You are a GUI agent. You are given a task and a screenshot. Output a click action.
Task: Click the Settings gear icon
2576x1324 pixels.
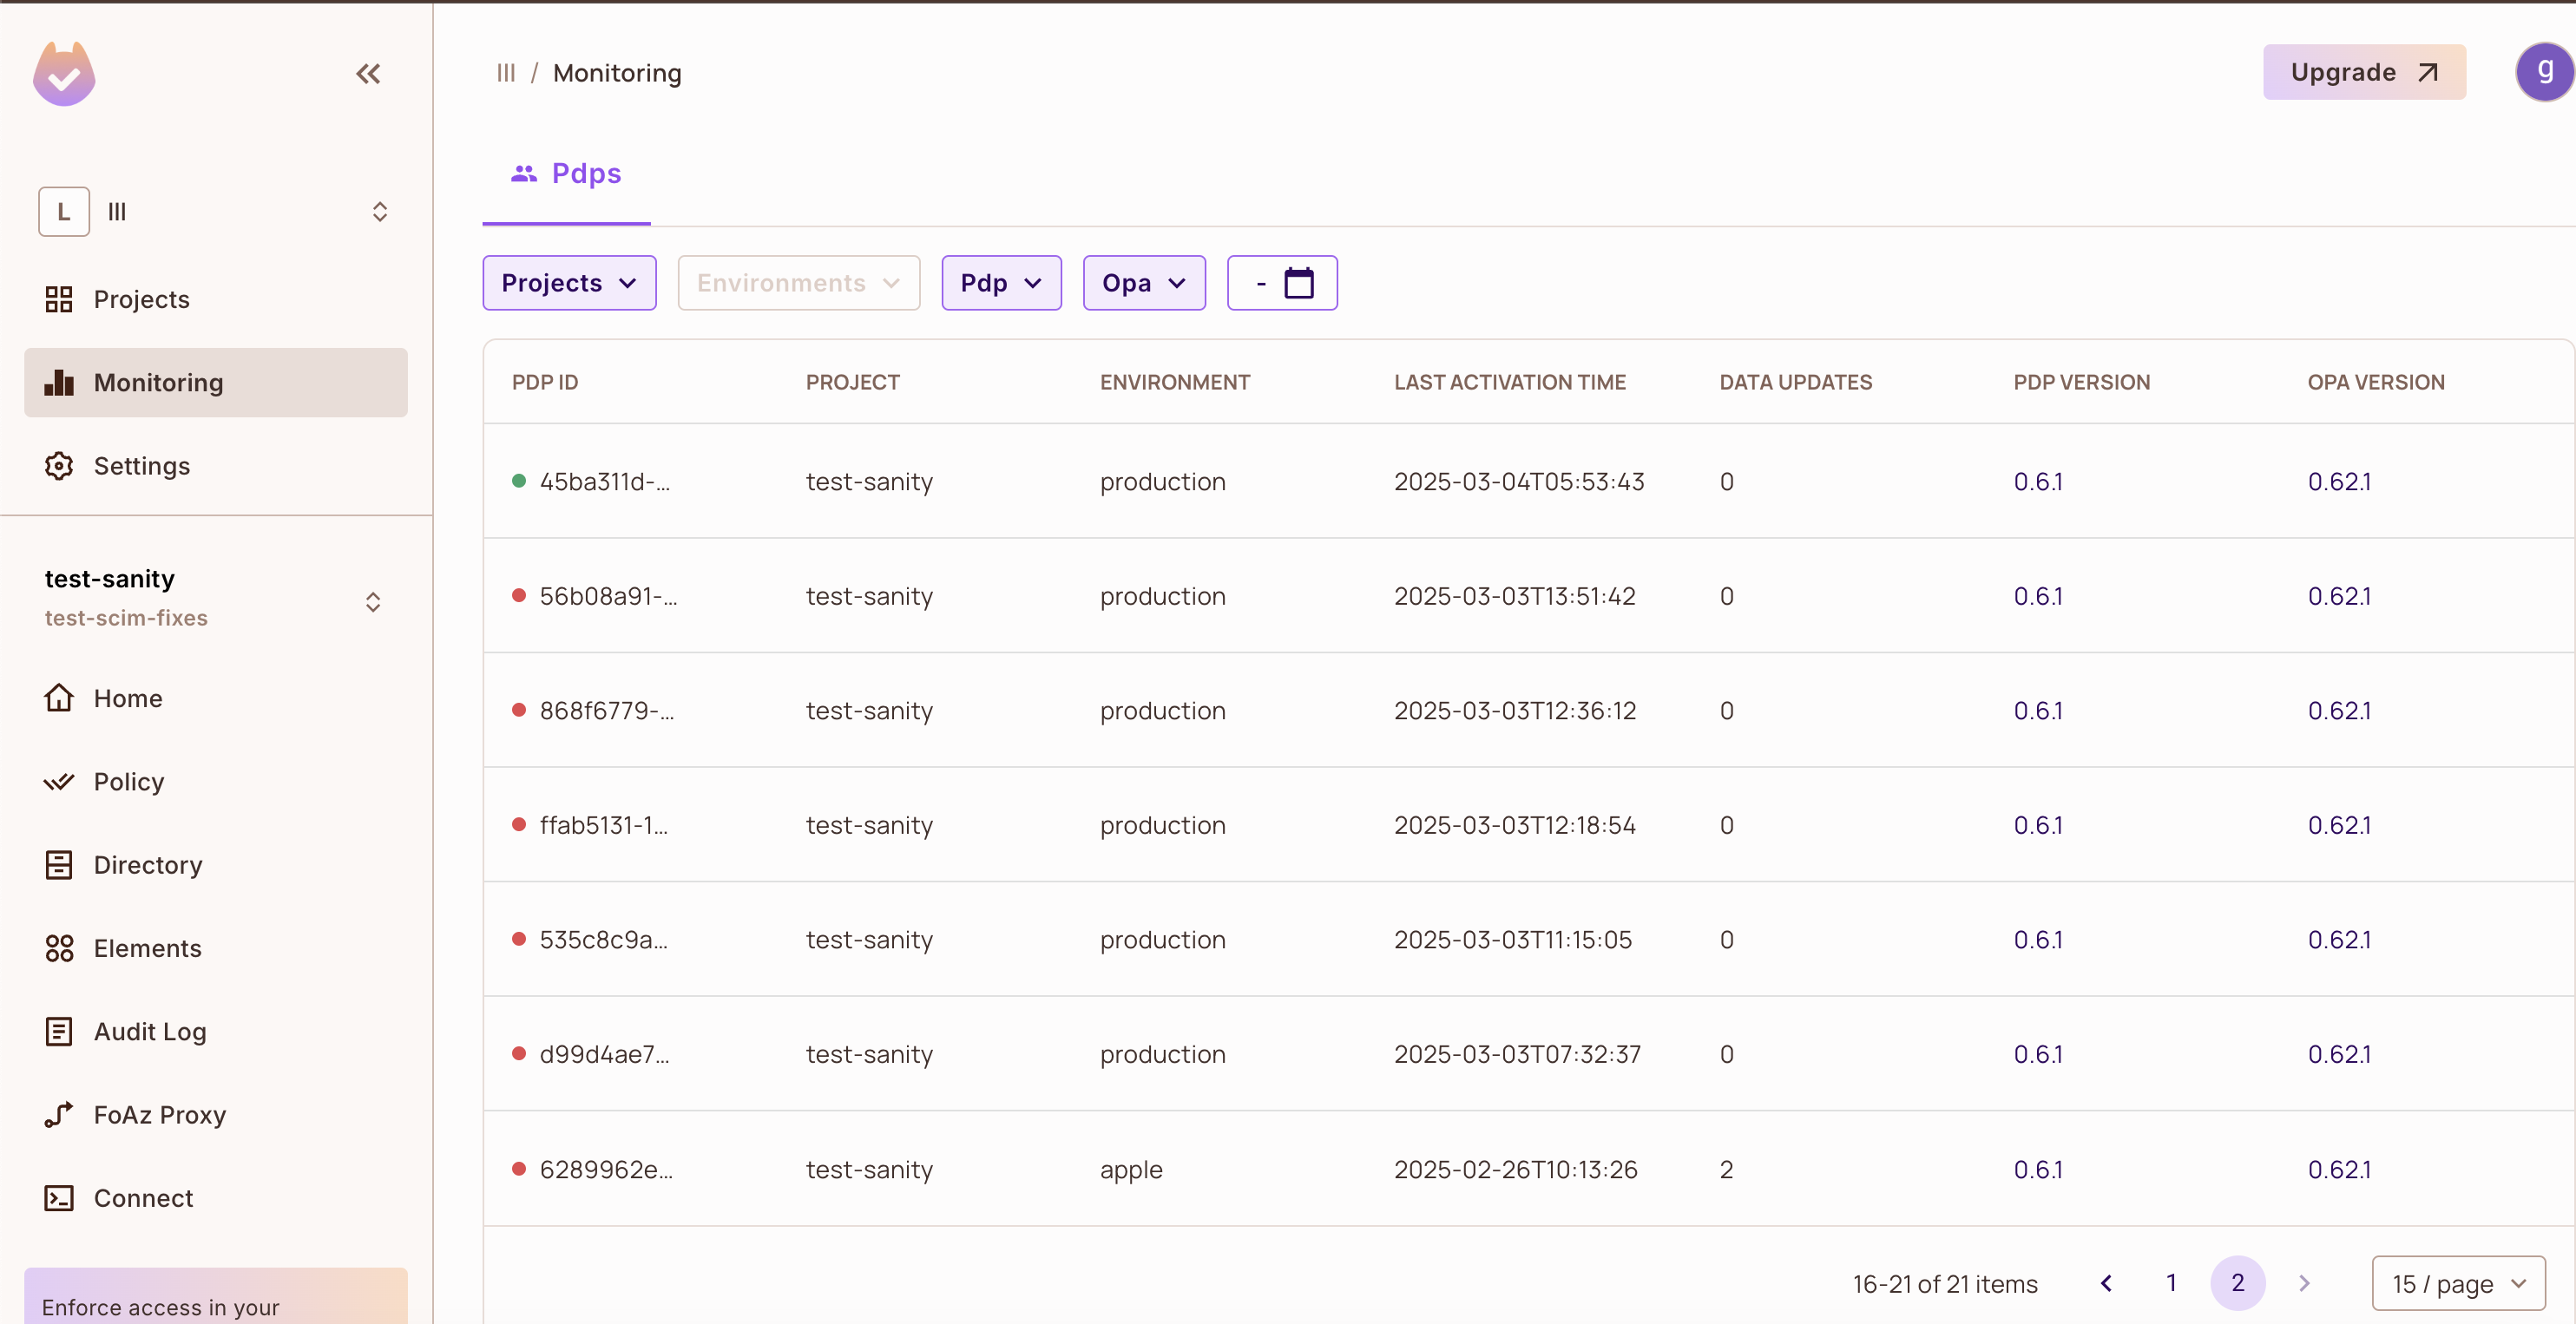click(58, 465)
